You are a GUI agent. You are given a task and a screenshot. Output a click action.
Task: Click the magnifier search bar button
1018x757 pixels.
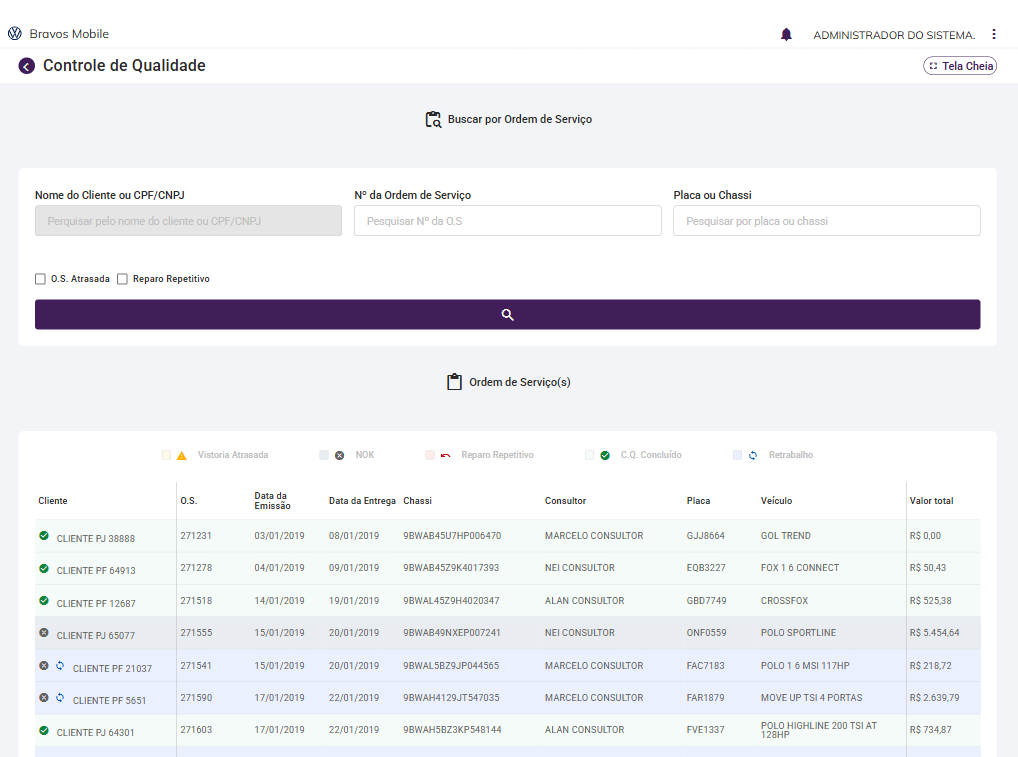point(507,314)
